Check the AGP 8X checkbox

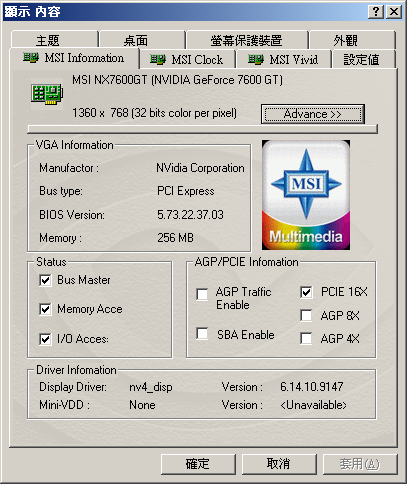click(x=306, y=315)
